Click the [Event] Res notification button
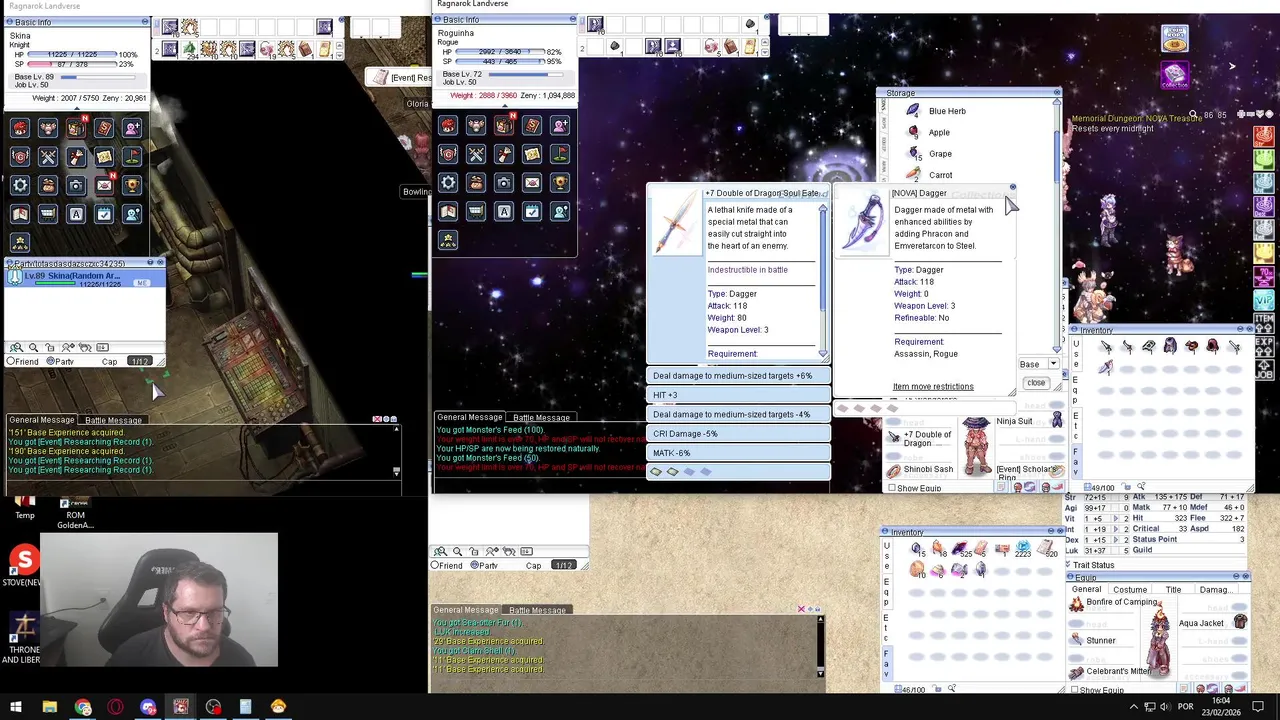Image resolution: width=1280 pixels, height=720 pixels. click(x=398, y=78)
